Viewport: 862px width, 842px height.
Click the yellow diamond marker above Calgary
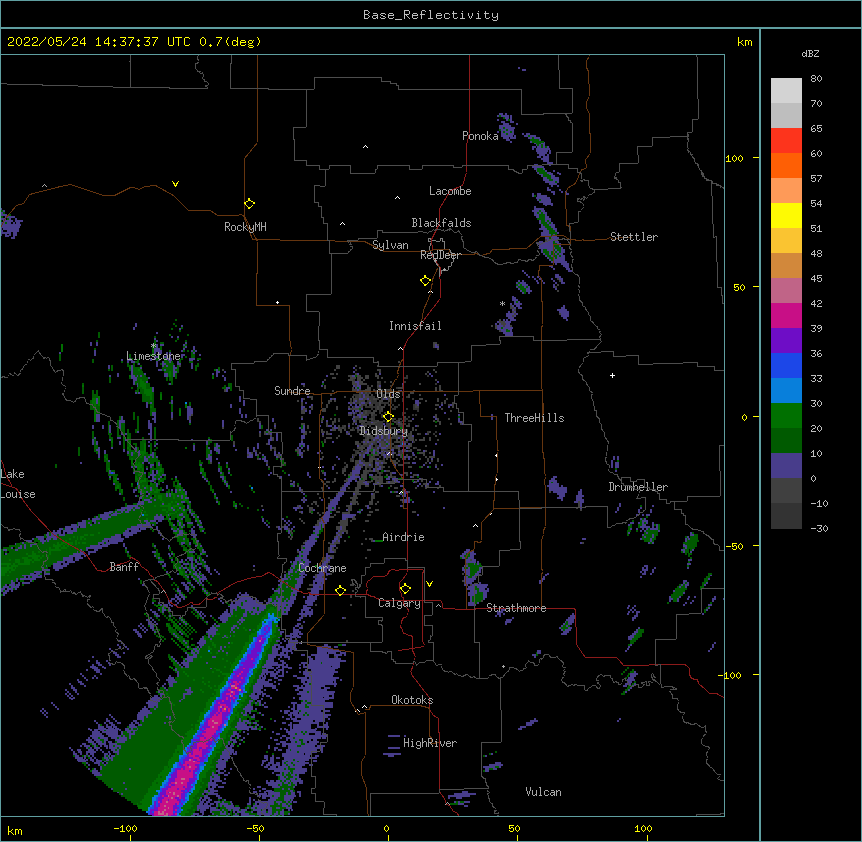[405, 589]
